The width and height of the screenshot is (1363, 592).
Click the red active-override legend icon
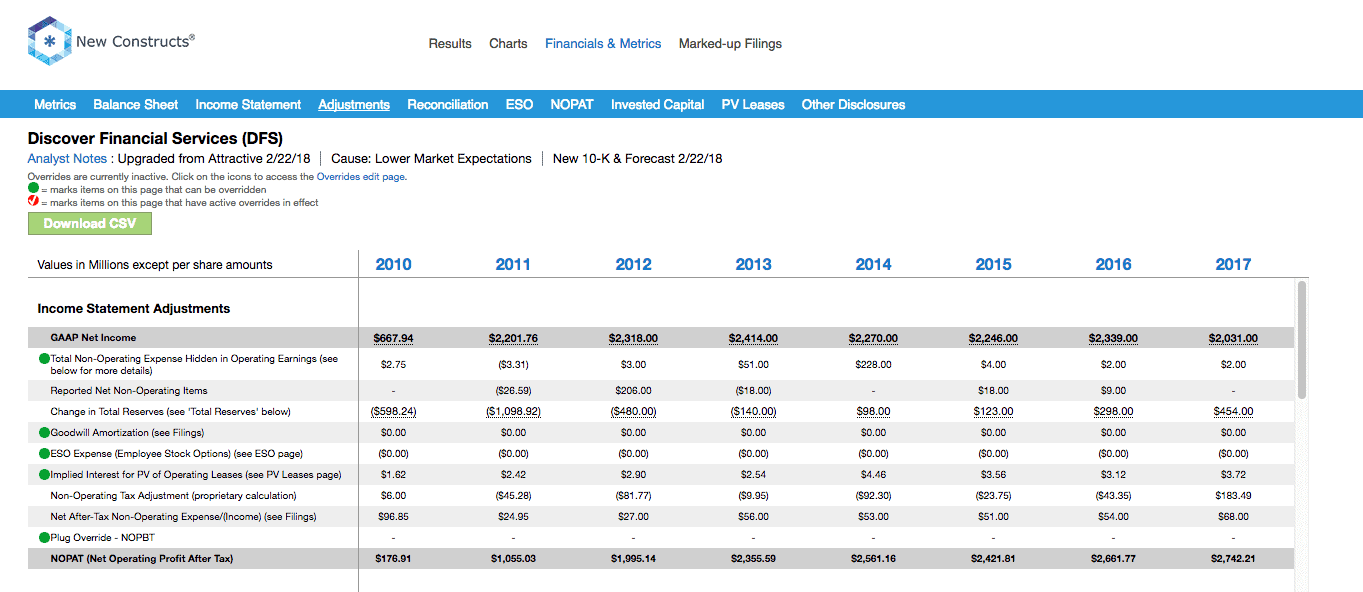pyautogui.click(x=33, y=202)
